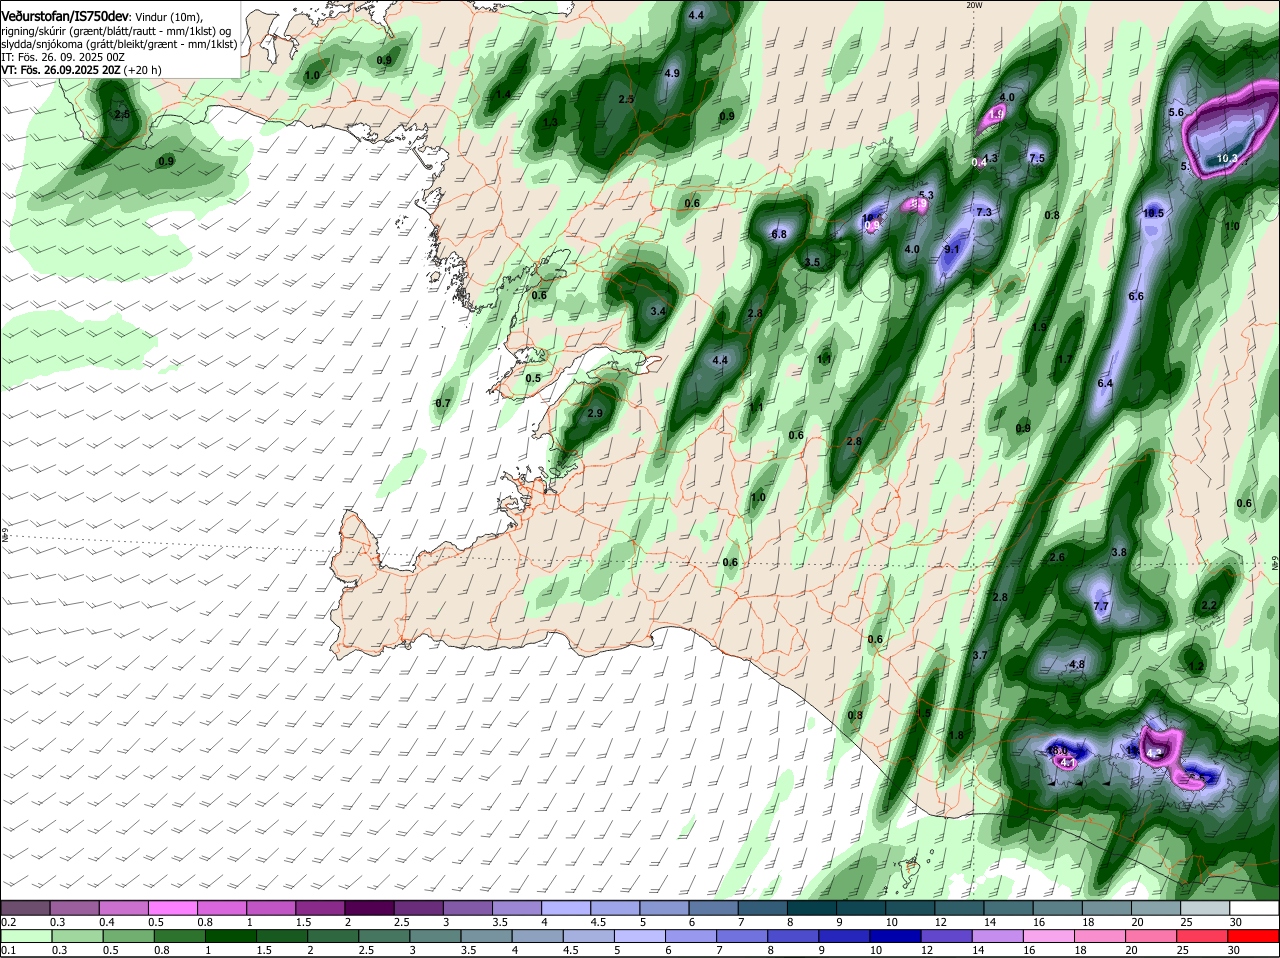Click the 1.3 value label near top
The height and width of the screenshot is (958, 1280).
550,122
